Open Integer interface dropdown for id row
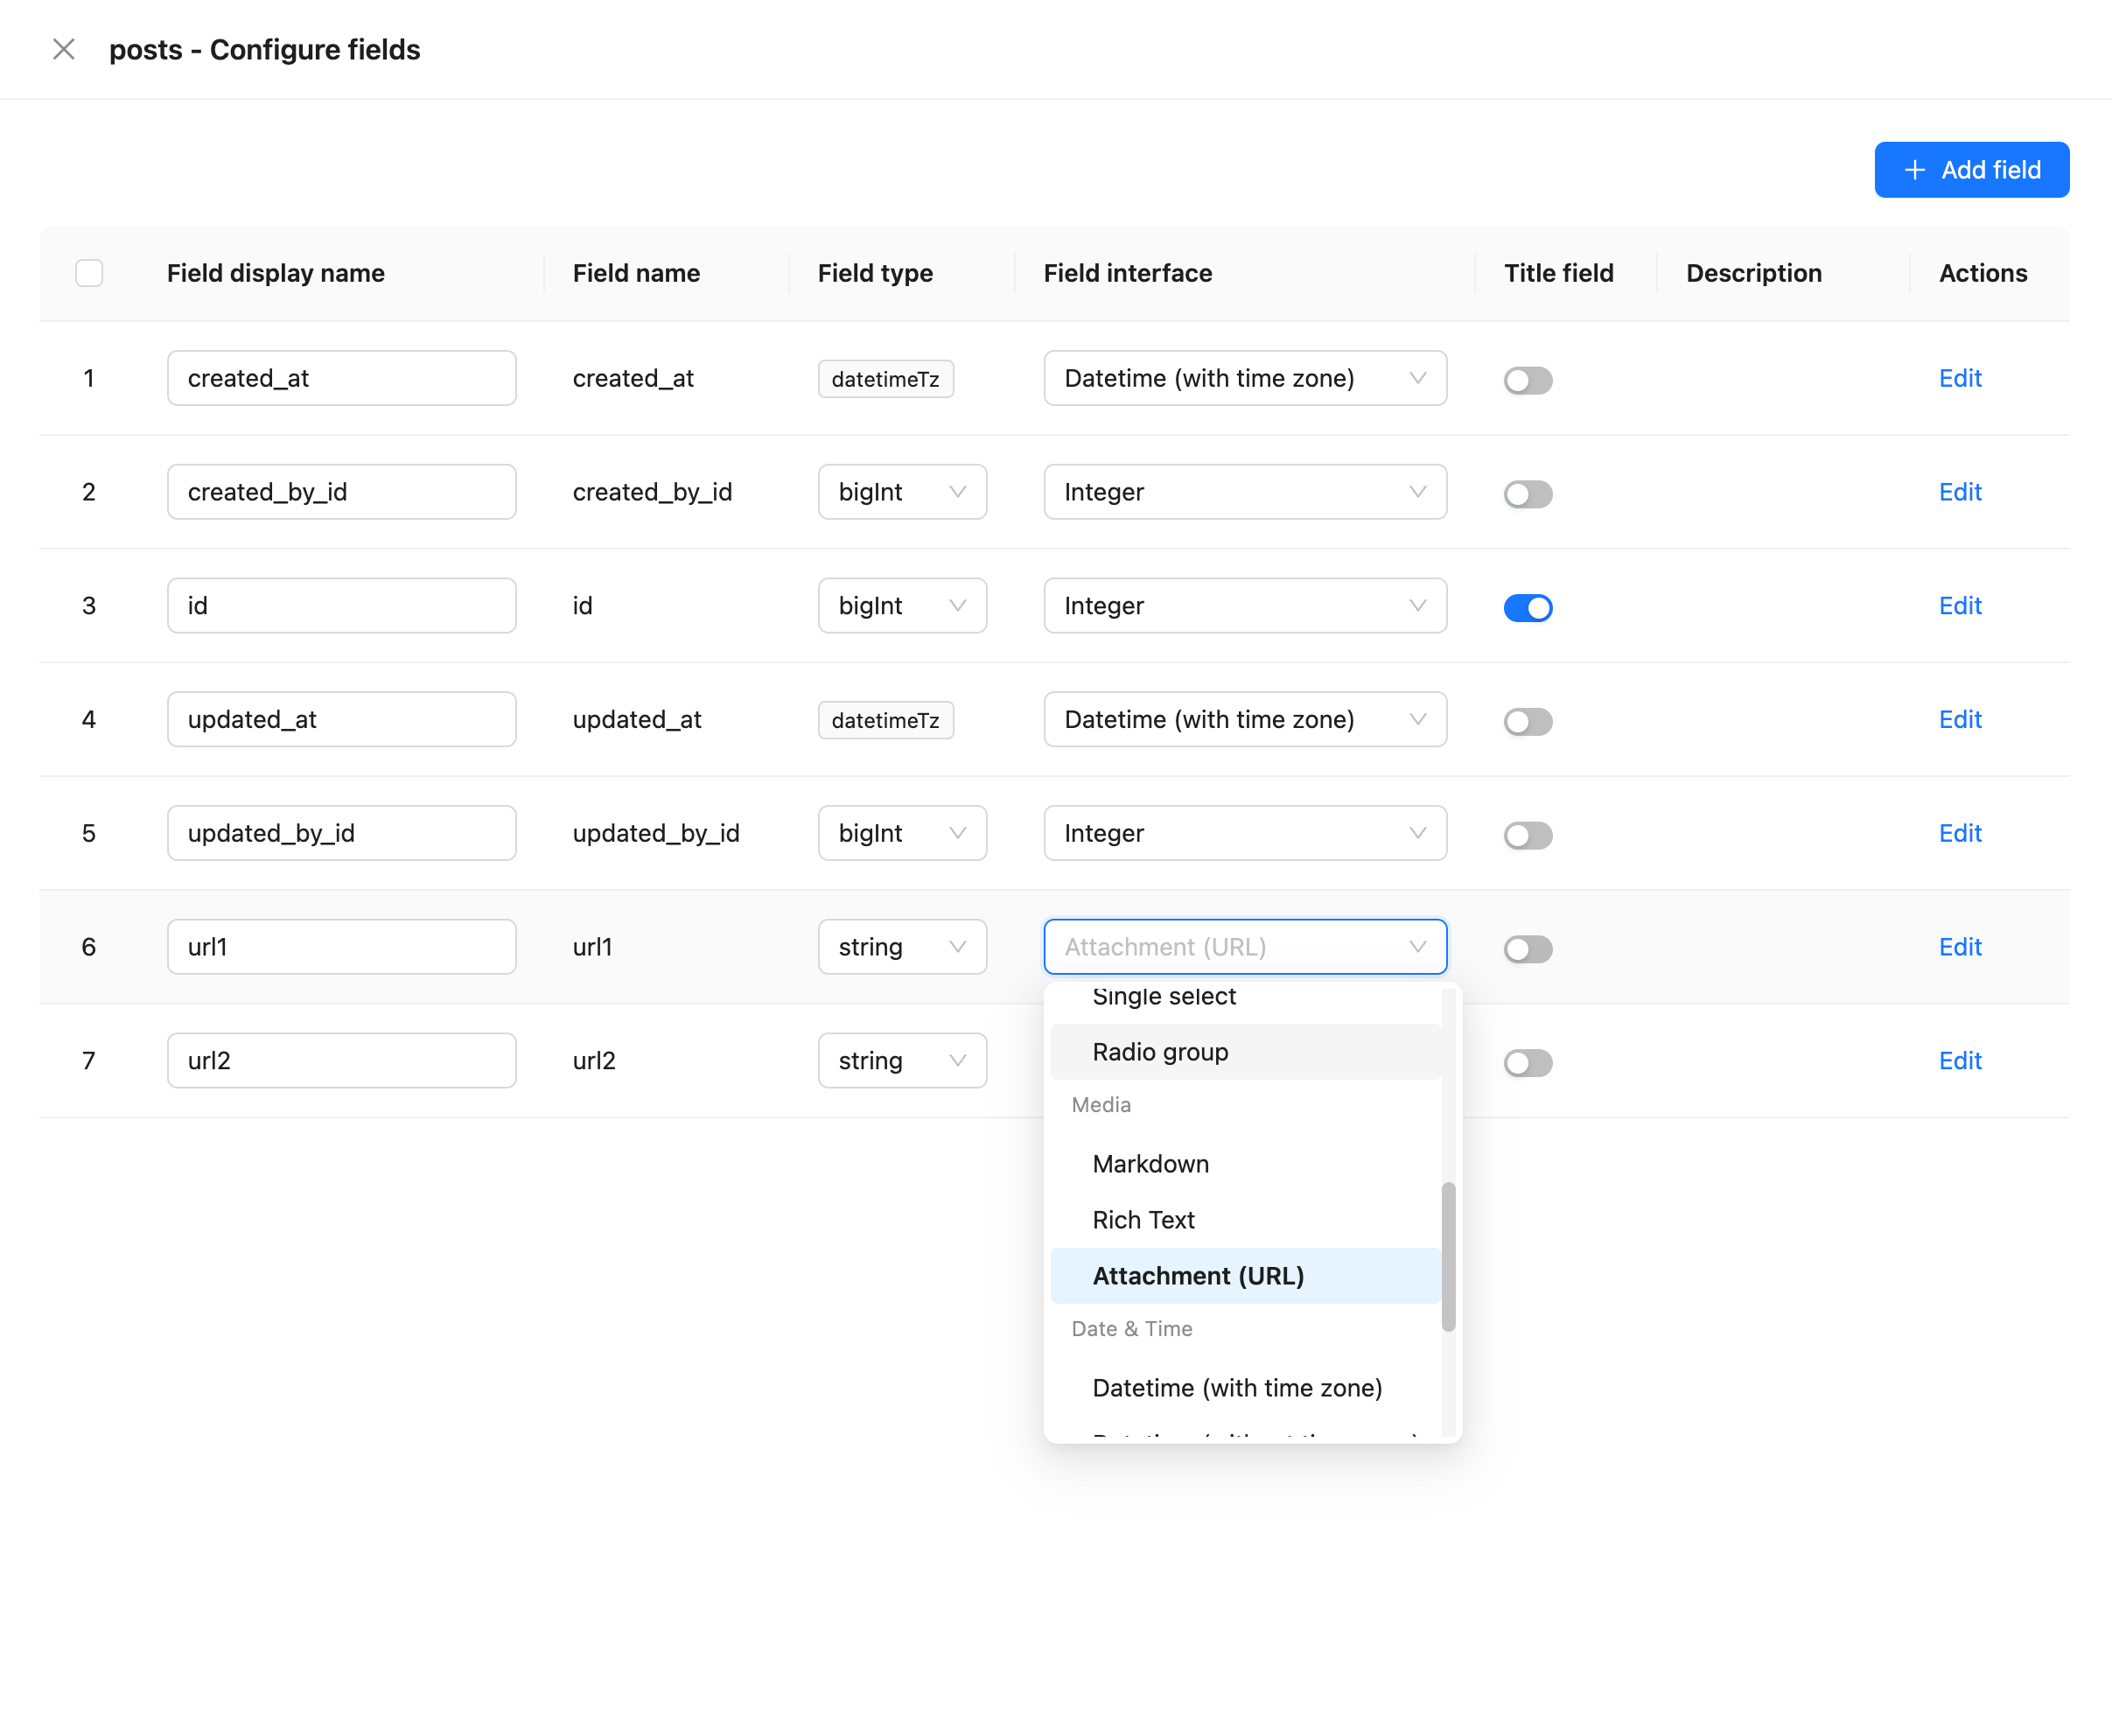 tap(1244, 606)
